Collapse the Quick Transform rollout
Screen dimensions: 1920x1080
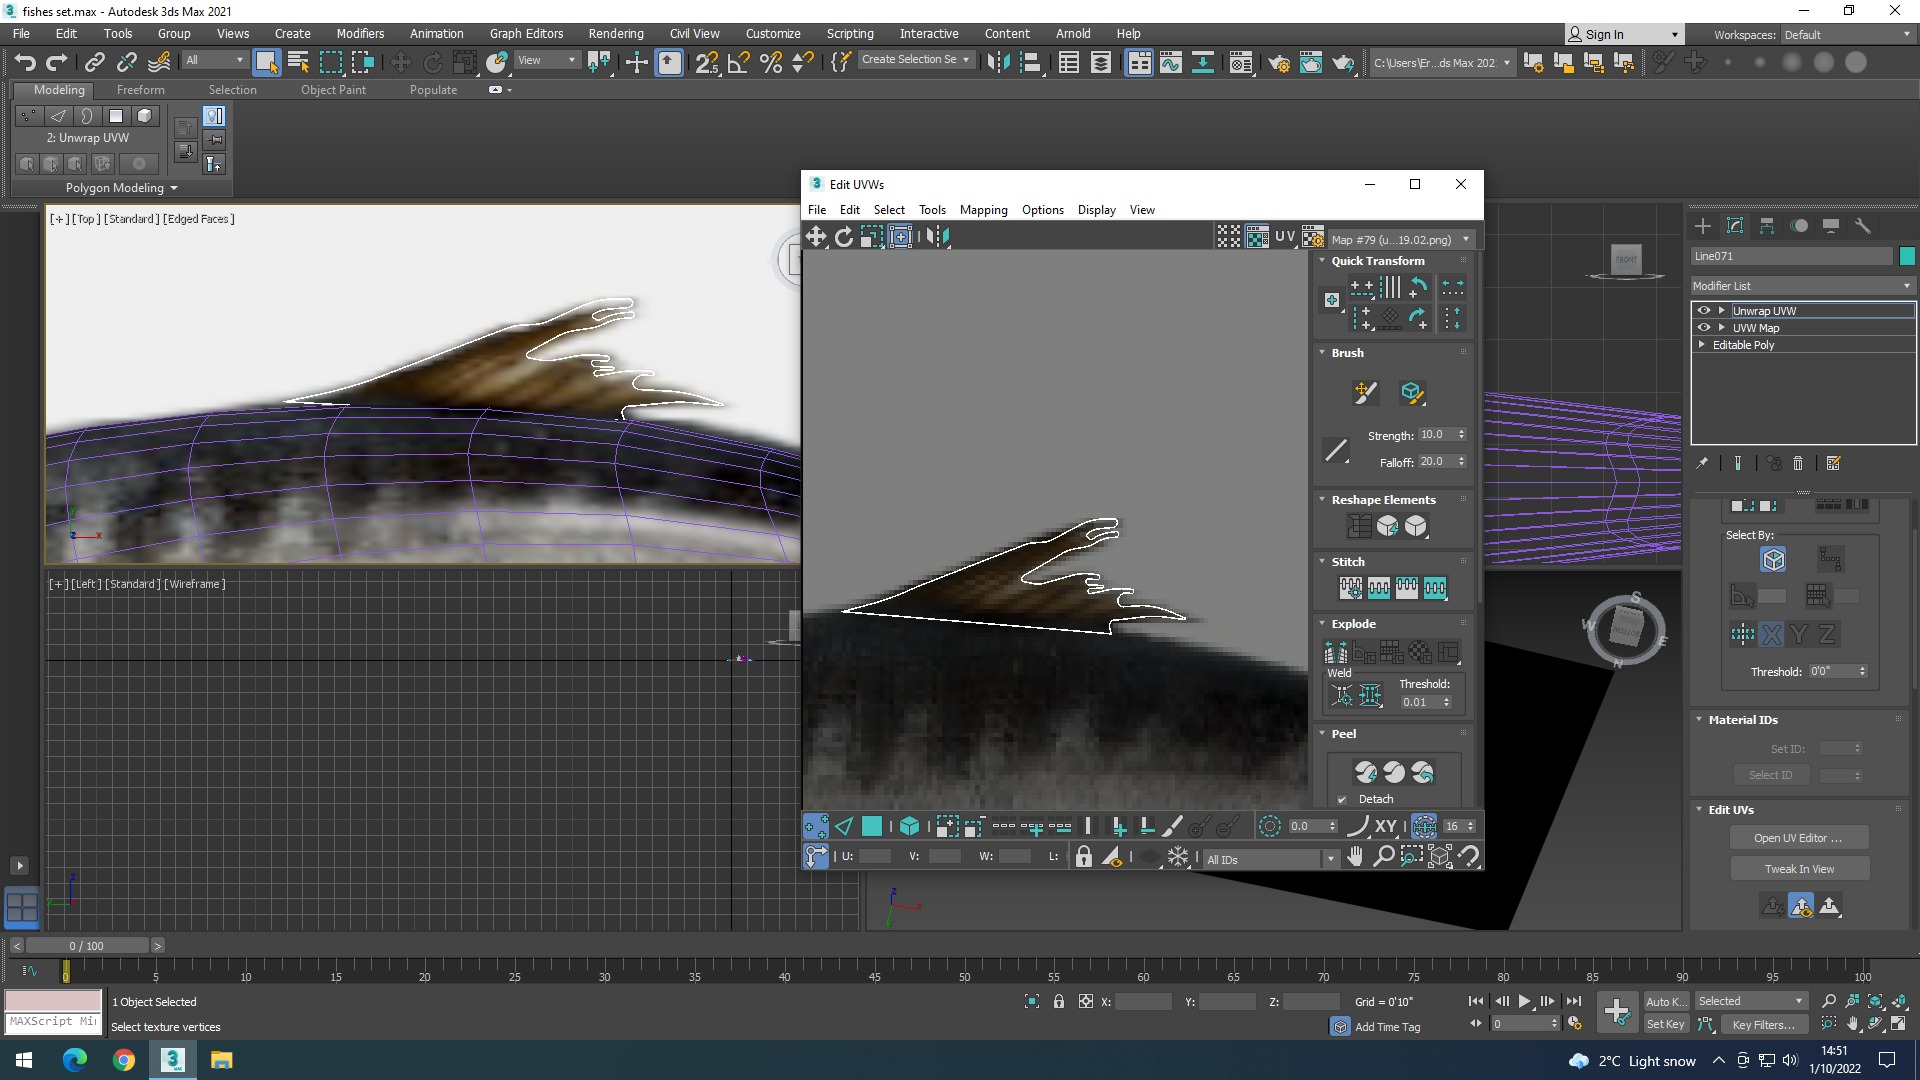point(1322,261)
